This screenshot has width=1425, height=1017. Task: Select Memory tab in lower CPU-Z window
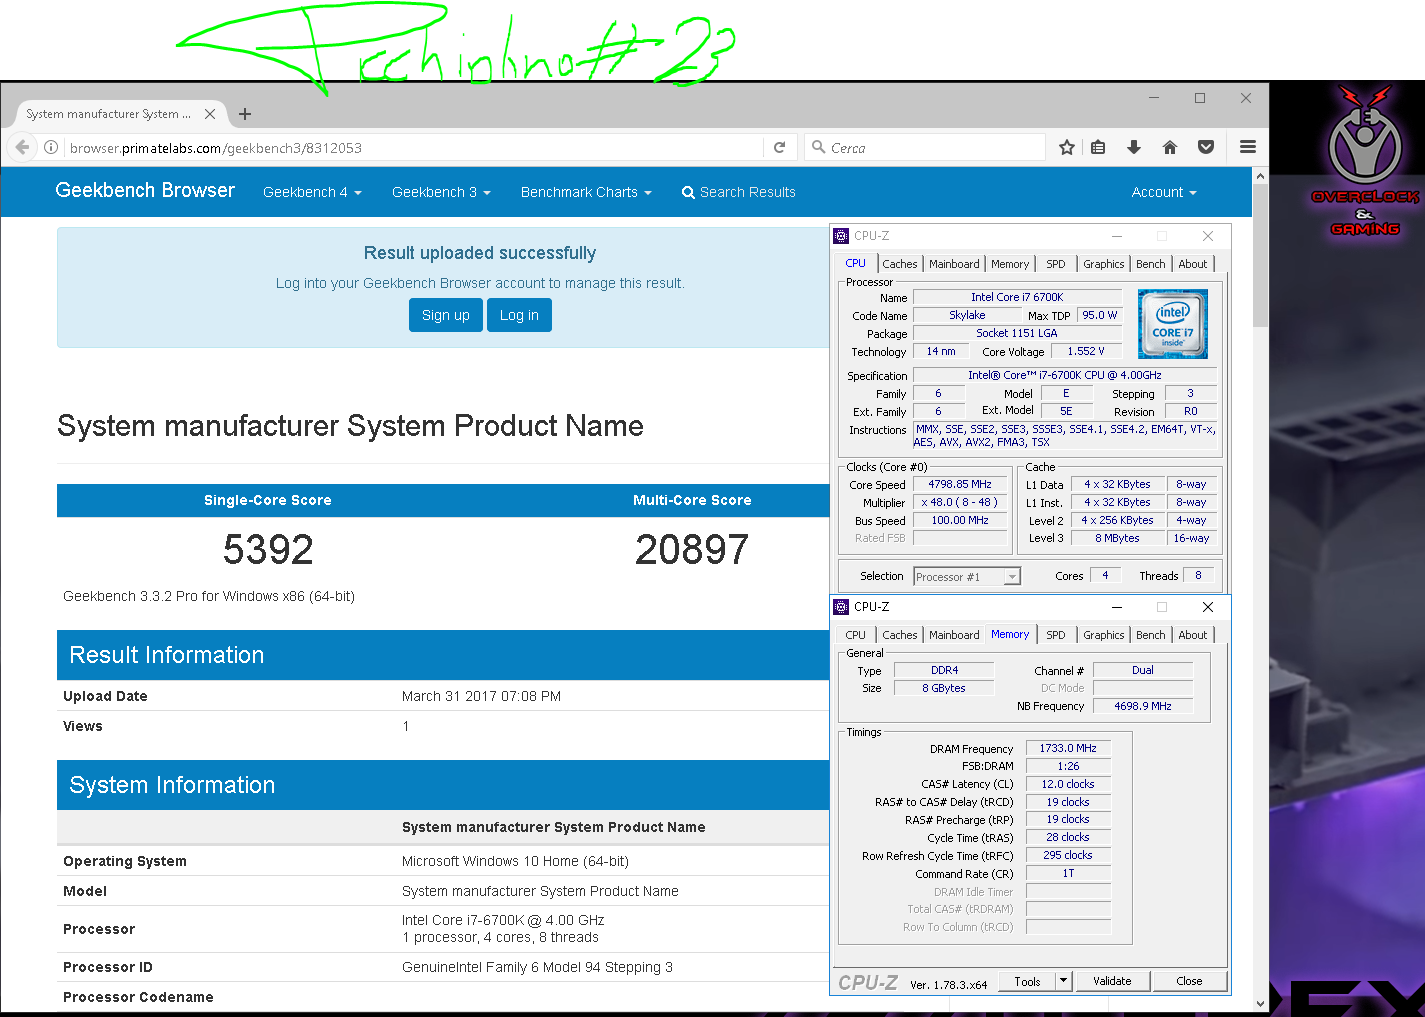[x=1010, y=634]
